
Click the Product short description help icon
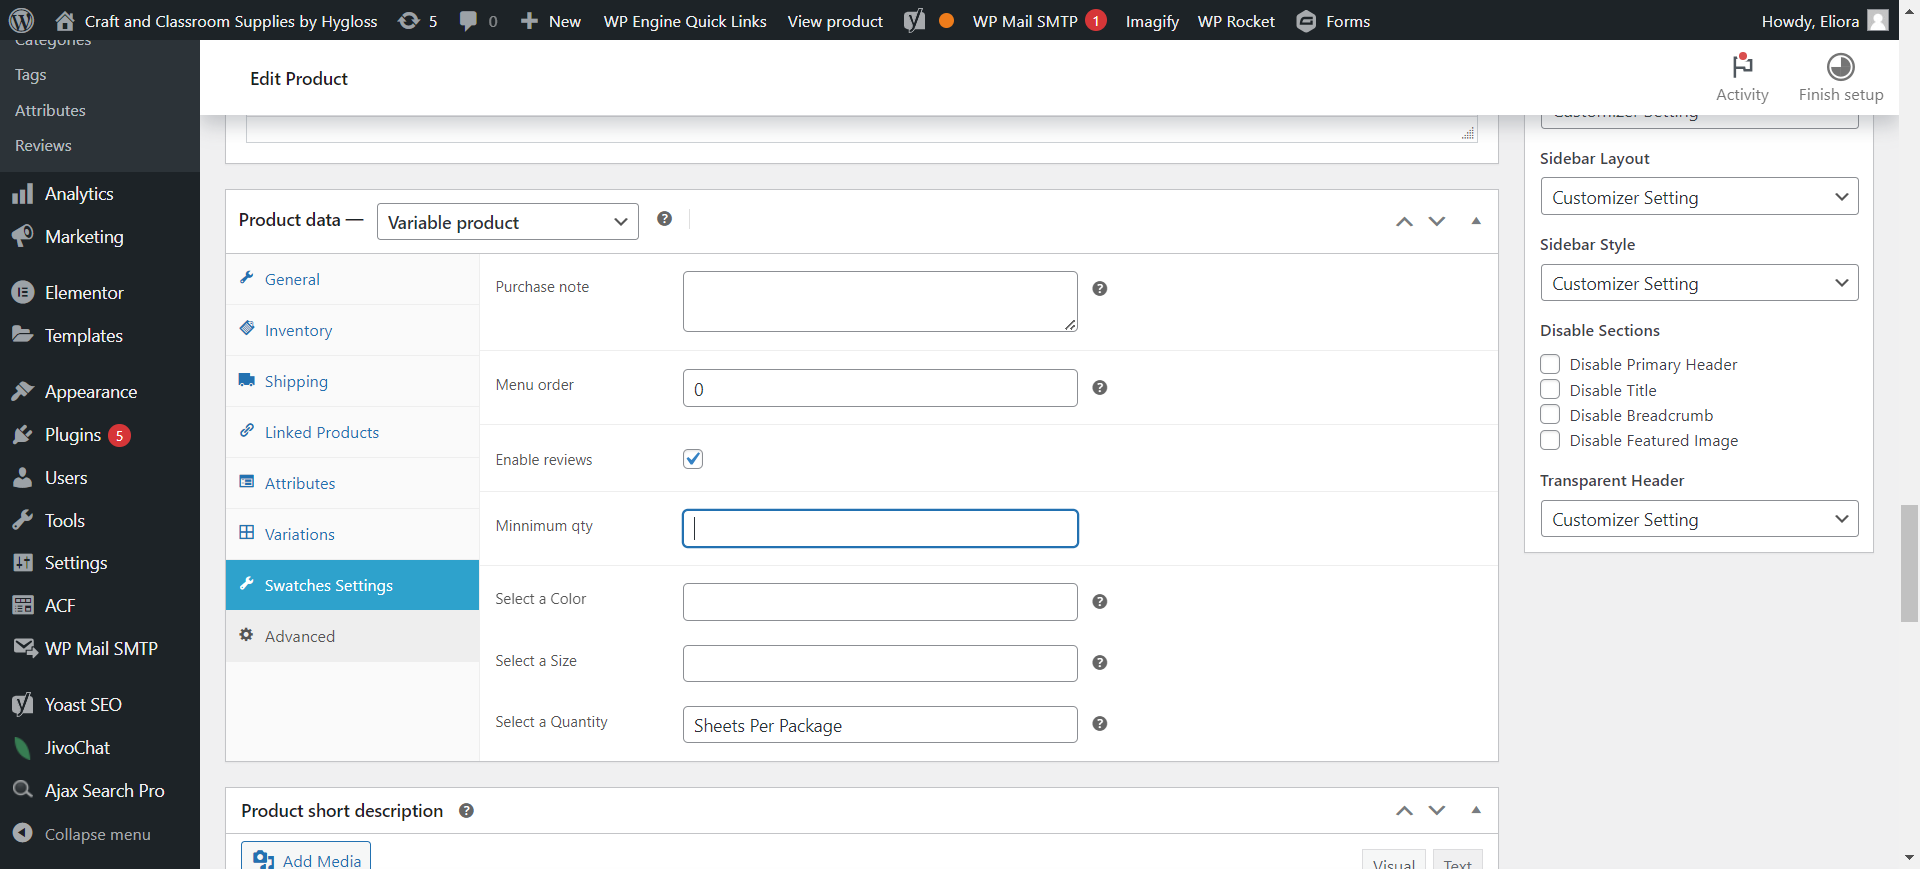(x=466, y=811)
